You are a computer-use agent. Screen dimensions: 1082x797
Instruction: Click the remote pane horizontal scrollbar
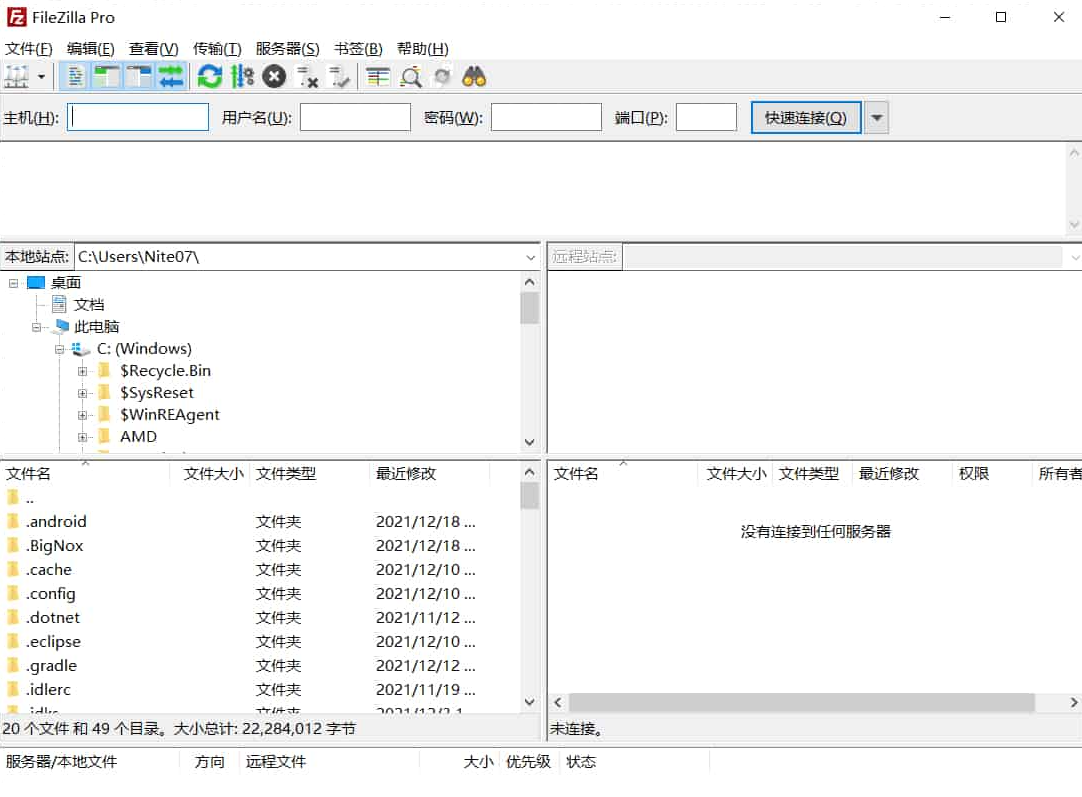click(x=801, y=702)
